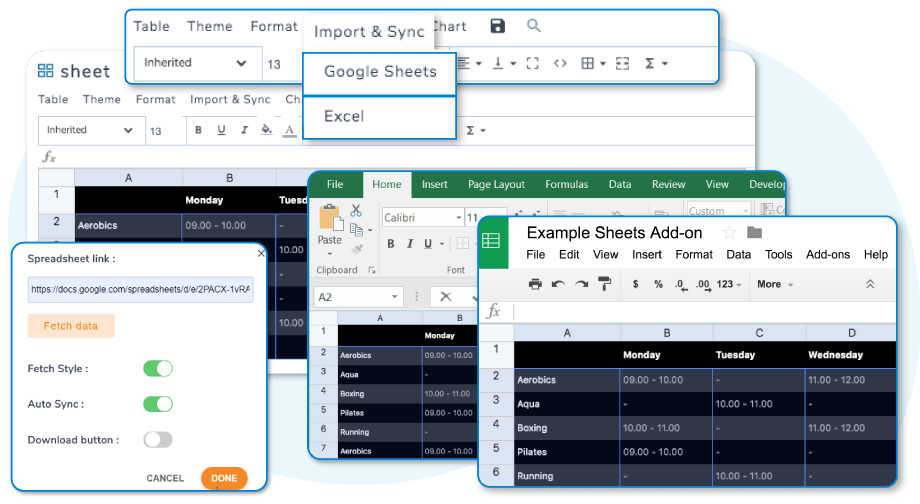Click the orange DONE button

point(224,478)
